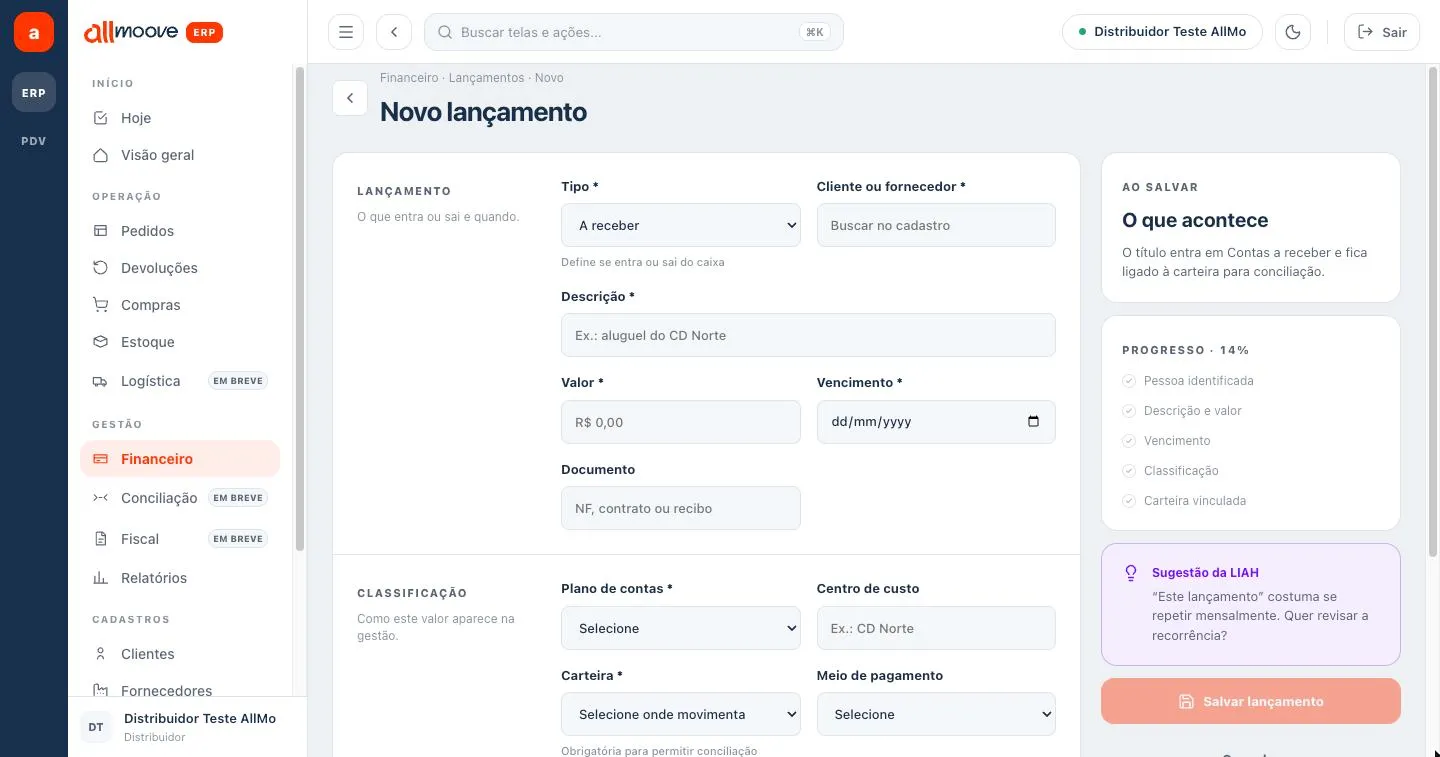Click the Centro de custo field
The height and width of the screenshot is (757, 1440).
pos(936,628)
